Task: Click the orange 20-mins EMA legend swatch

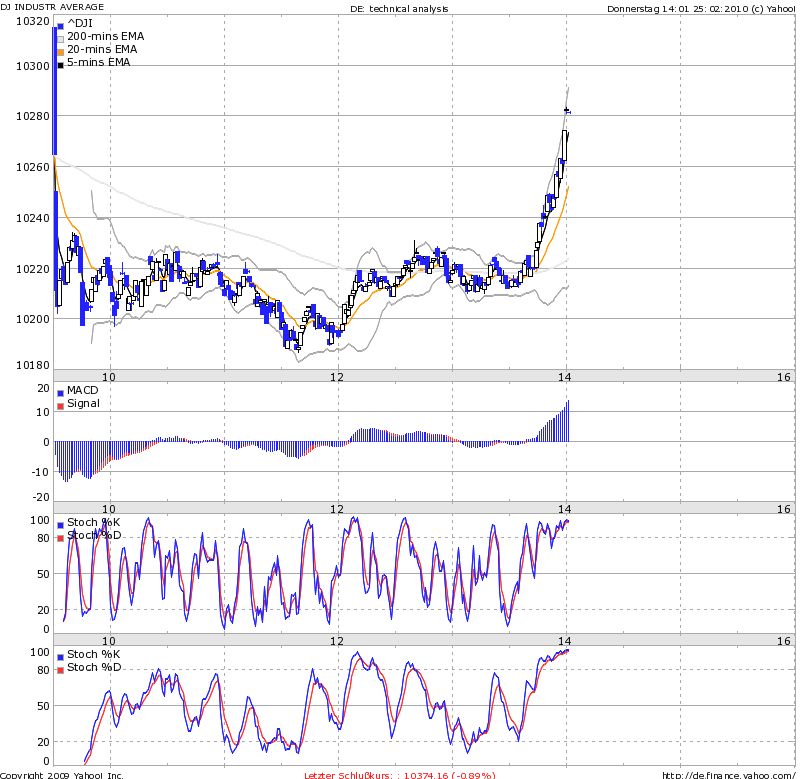Action: (x=60, y=52)
